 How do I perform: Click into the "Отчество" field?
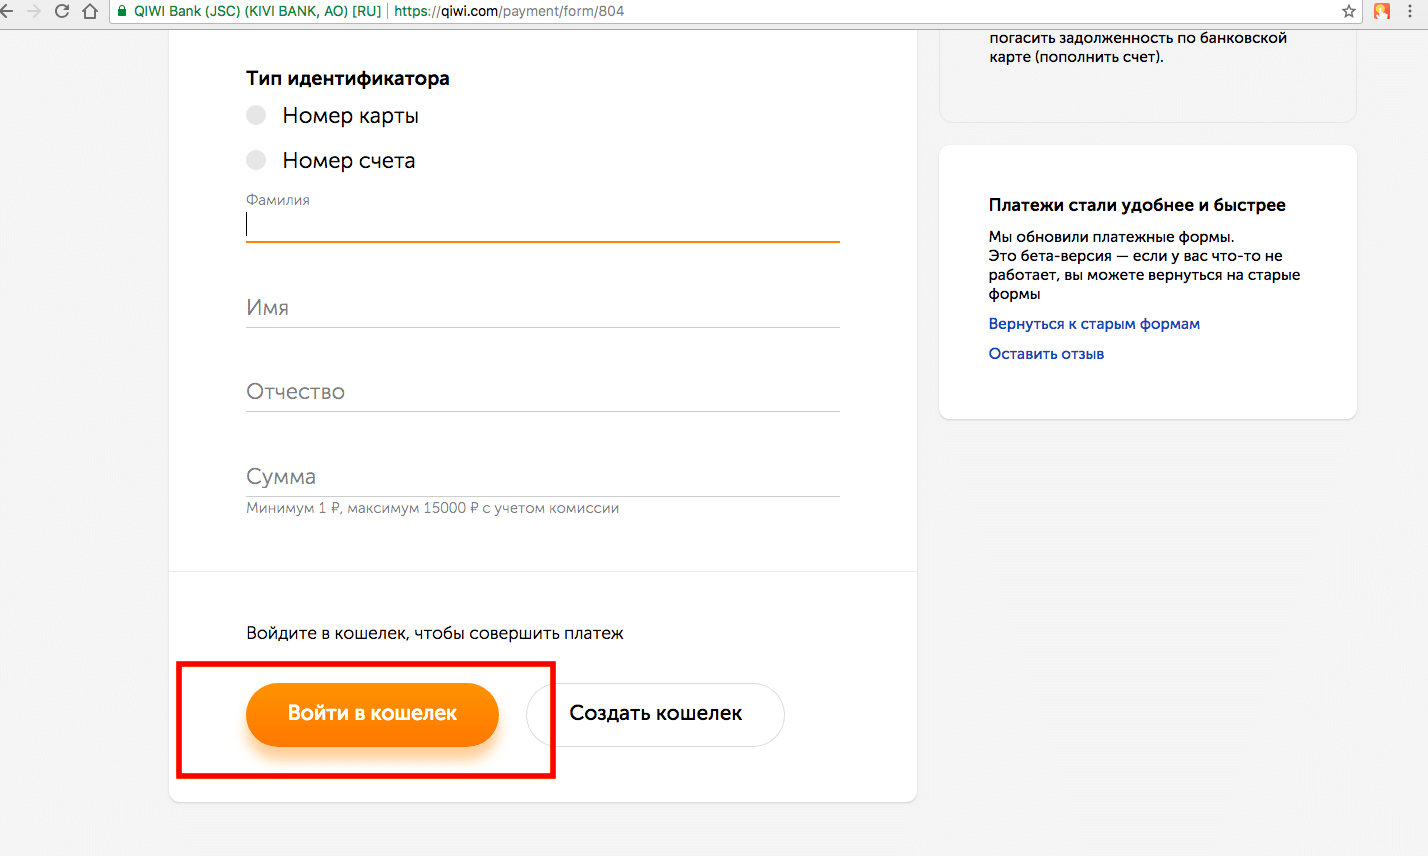pos(542,393)
